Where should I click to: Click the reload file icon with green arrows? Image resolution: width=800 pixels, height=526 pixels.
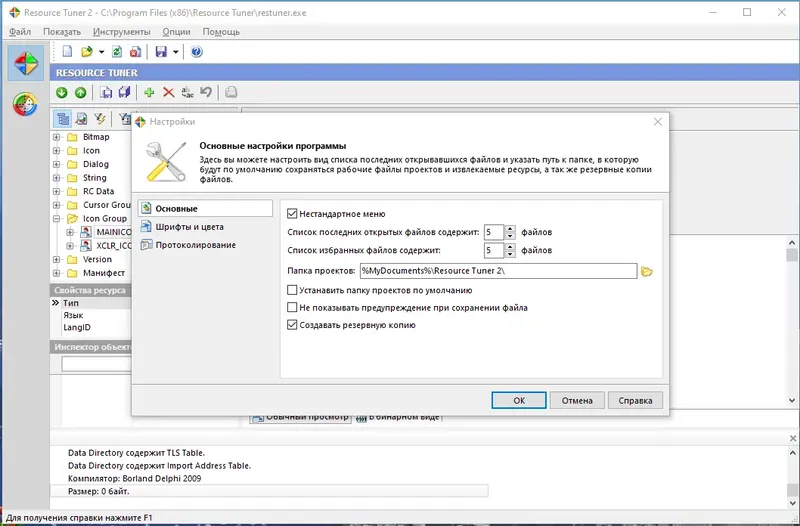[x=117, y=52]
